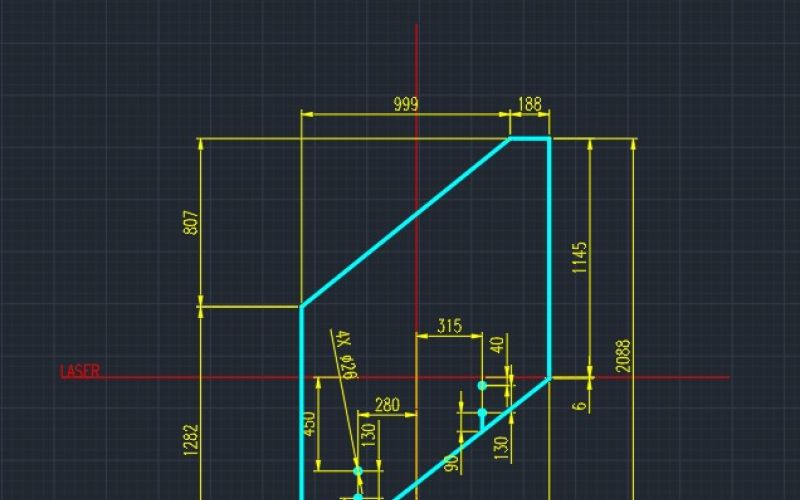Click the 2088 overall height dimension

(623, 357)
